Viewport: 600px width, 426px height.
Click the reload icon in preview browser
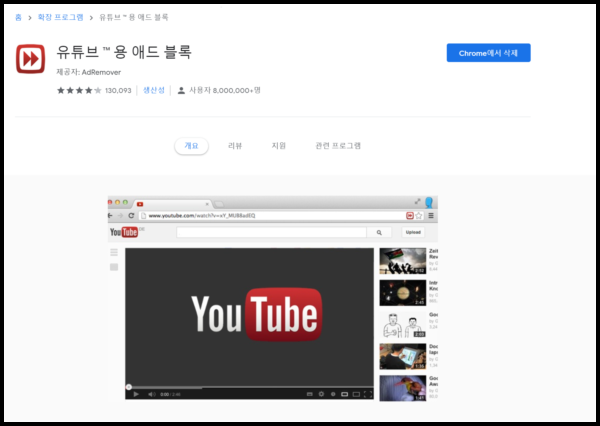(x=131, y=215)
